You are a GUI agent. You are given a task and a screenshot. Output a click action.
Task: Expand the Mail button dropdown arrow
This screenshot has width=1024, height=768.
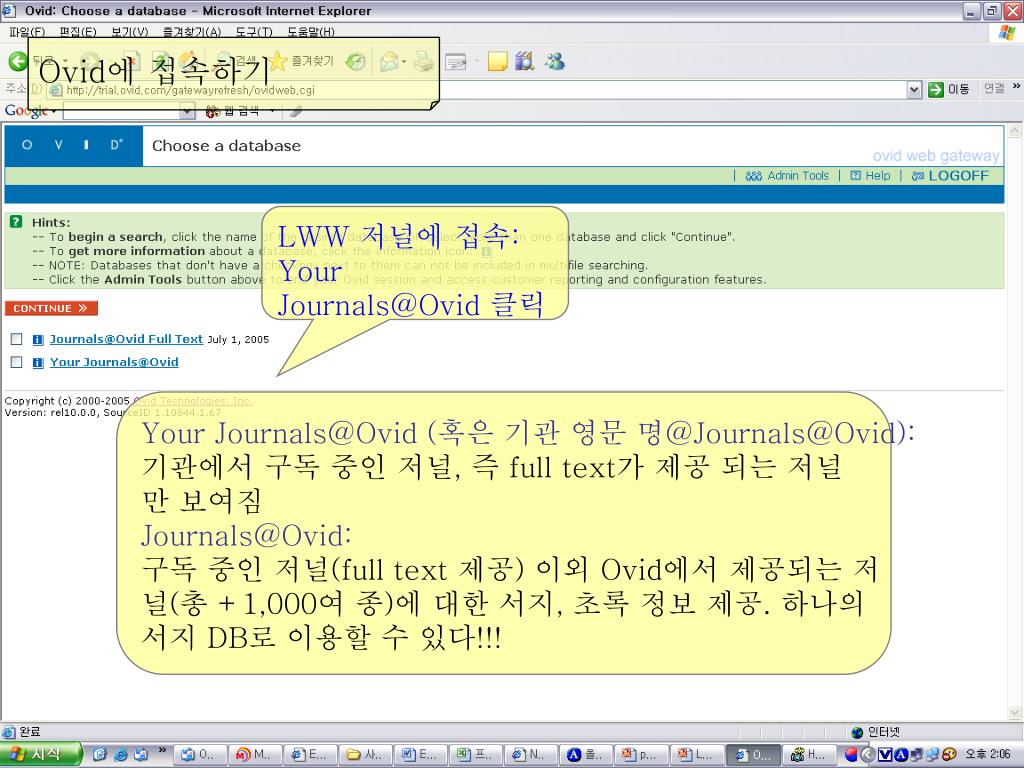coord(404,62)
